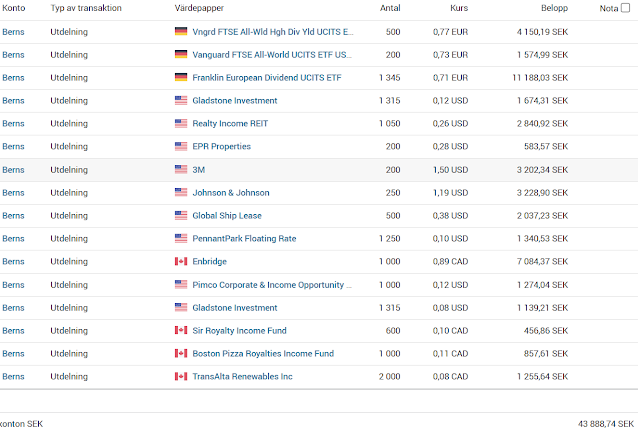Open the Franklin European Dividend UCITS ETF link
The height and width of the screenshot is (430, 640).
tap(267, 78)
